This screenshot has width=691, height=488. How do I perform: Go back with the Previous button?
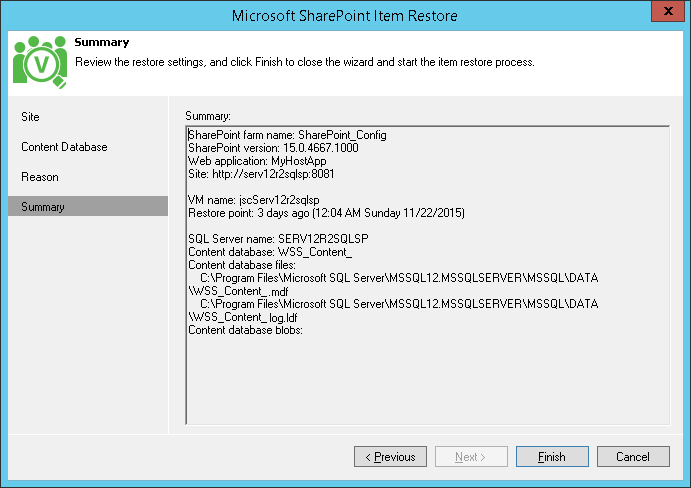point(390,456)
